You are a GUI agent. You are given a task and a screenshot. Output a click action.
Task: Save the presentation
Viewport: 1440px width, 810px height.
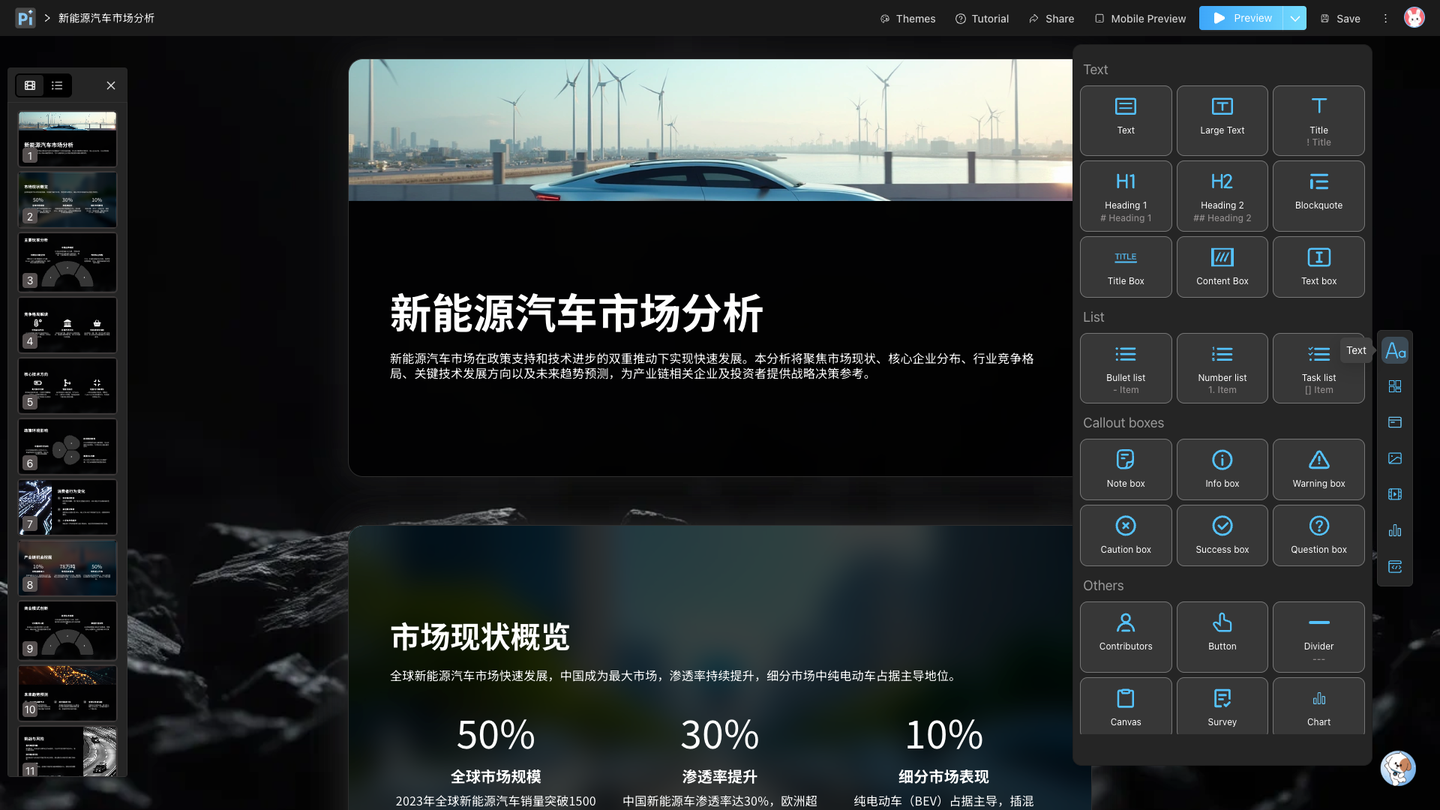1339,18
